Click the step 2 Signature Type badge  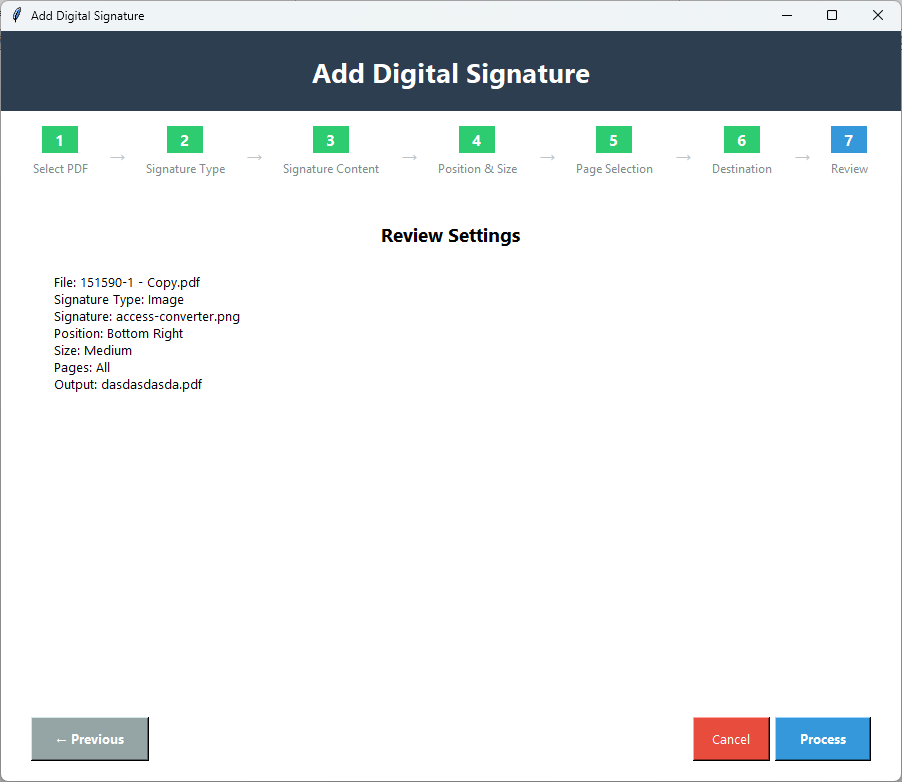click(x=184, y=140)
